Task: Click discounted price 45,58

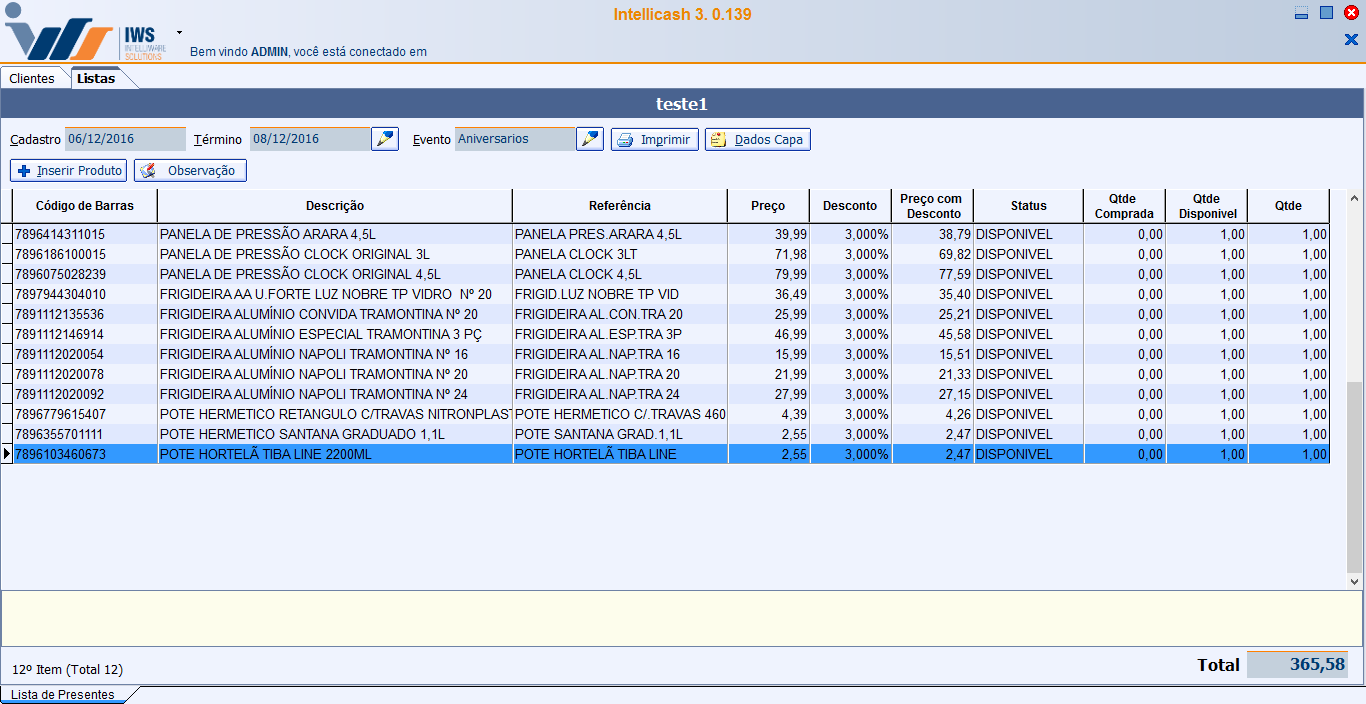Action: pyautogui.click(x=931, y=334)
